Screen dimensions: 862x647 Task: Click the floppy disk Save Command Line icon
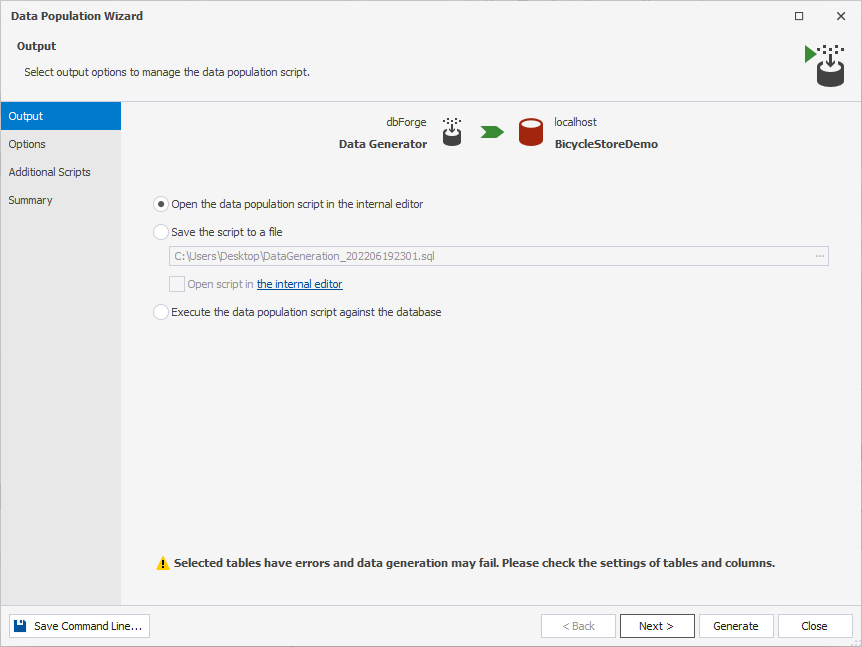click(20, 626)
